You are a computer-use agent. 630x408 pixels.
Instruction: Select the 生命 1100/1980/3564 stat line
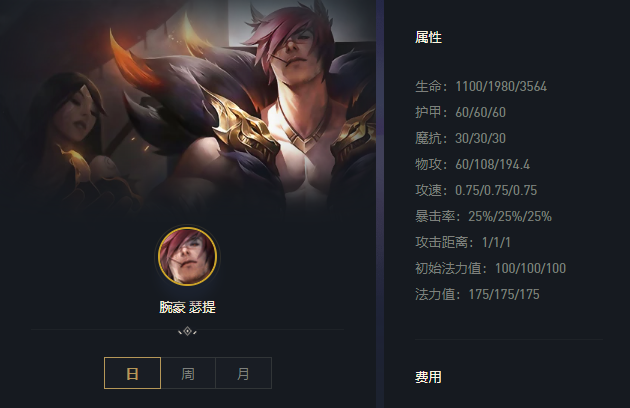click(481, 86)
